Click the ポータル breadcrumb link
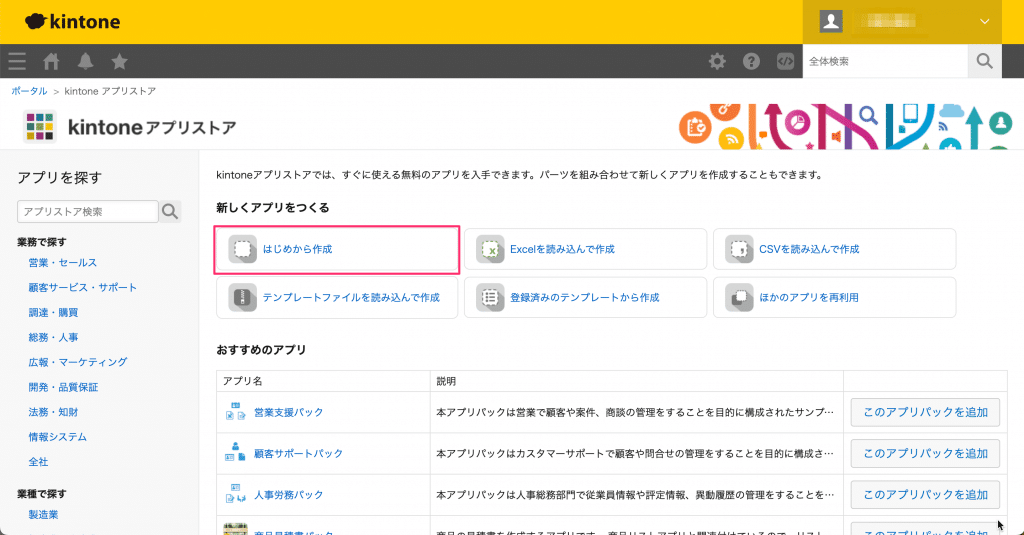The width and height of the screenshot is (1024, 535). point(29,91)
